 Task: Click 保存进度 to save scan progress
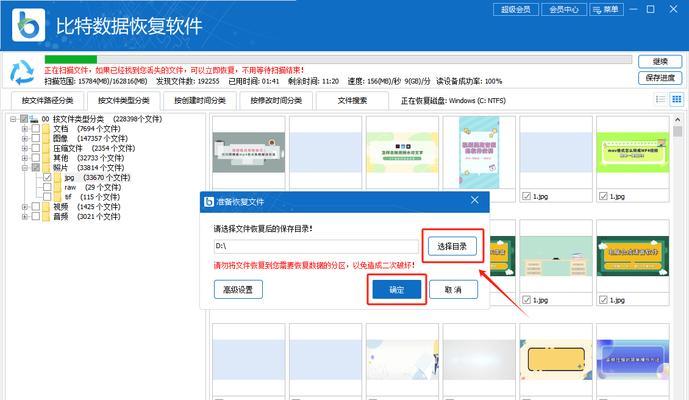[x=660, y=78]
